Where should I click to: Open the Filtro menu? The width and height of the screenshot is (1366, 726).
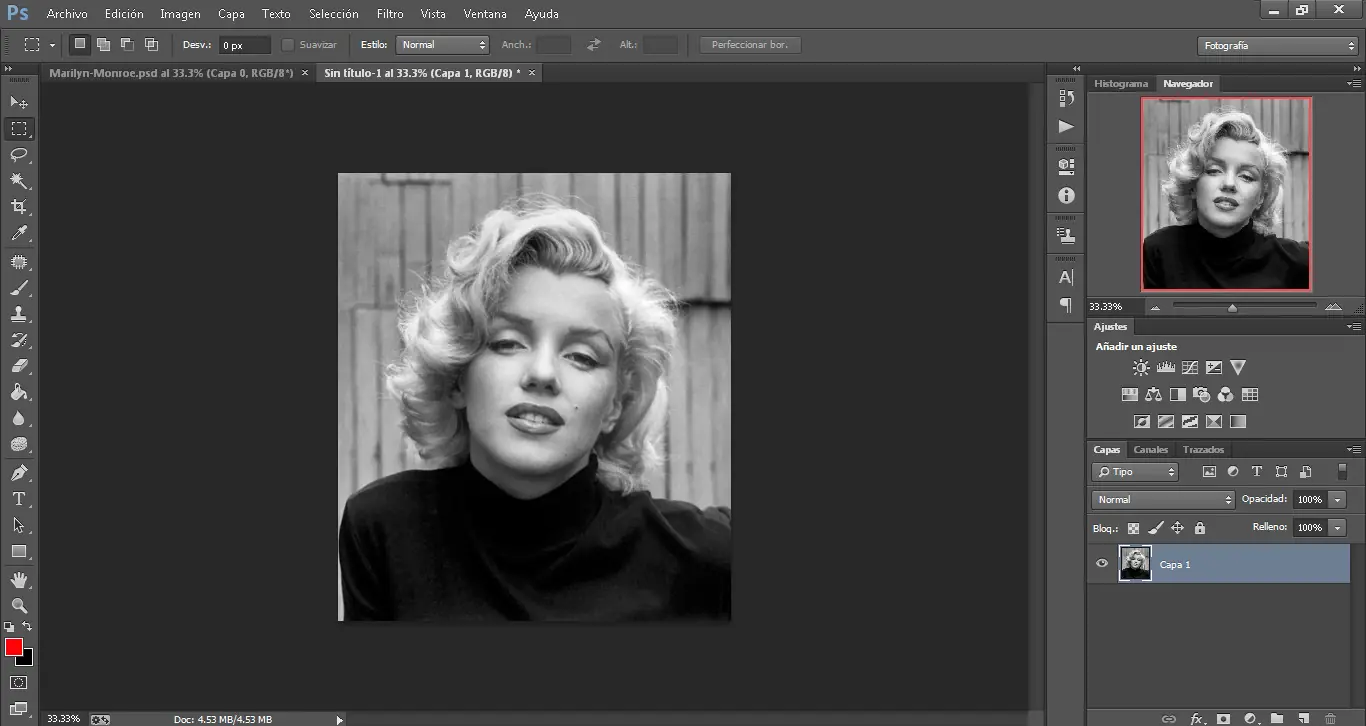point(390,14)
